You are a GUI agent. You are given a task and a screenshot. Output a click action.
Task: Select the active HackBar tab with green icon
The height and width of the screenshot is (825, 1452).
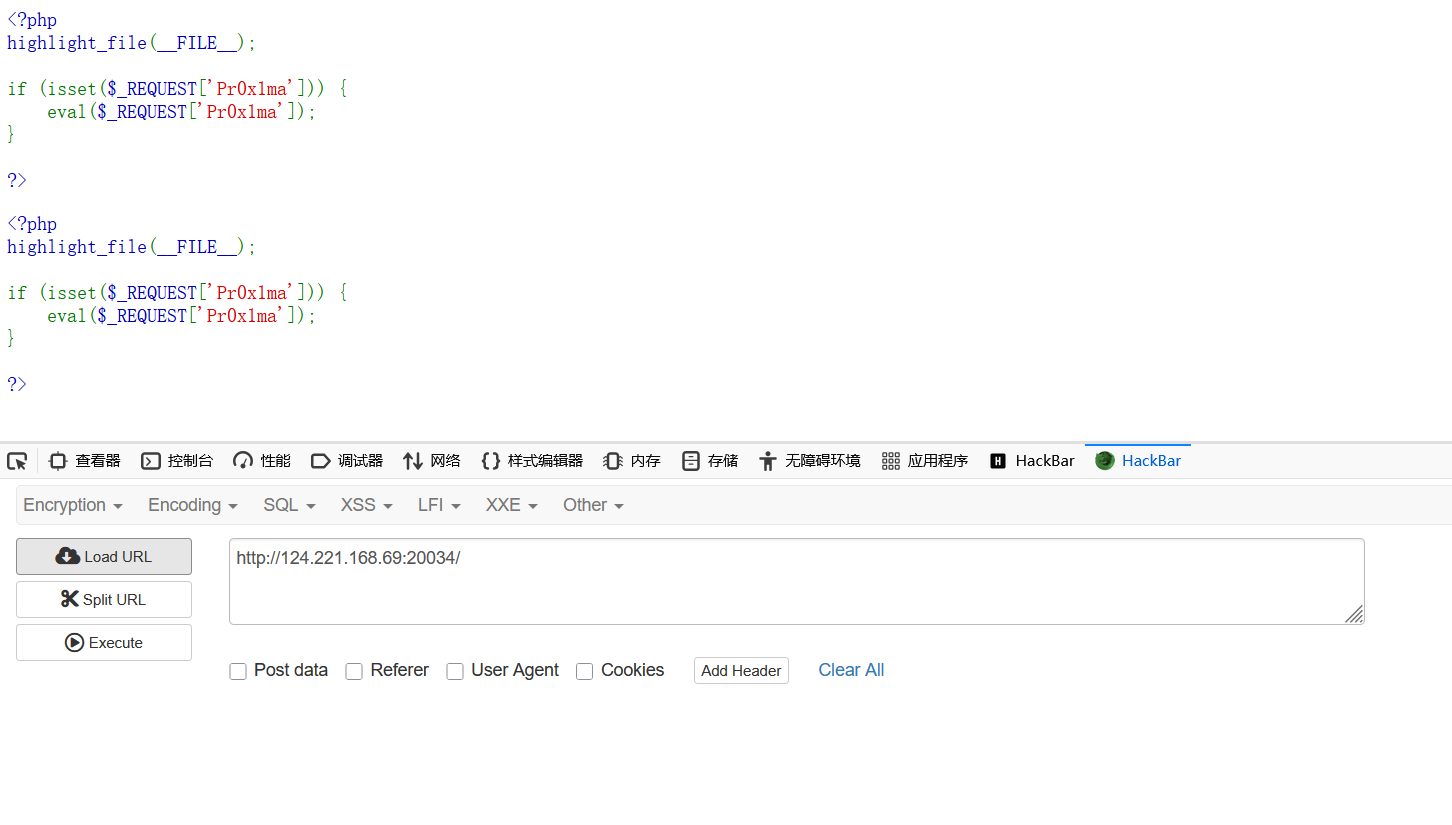(x=1138, y=461)
